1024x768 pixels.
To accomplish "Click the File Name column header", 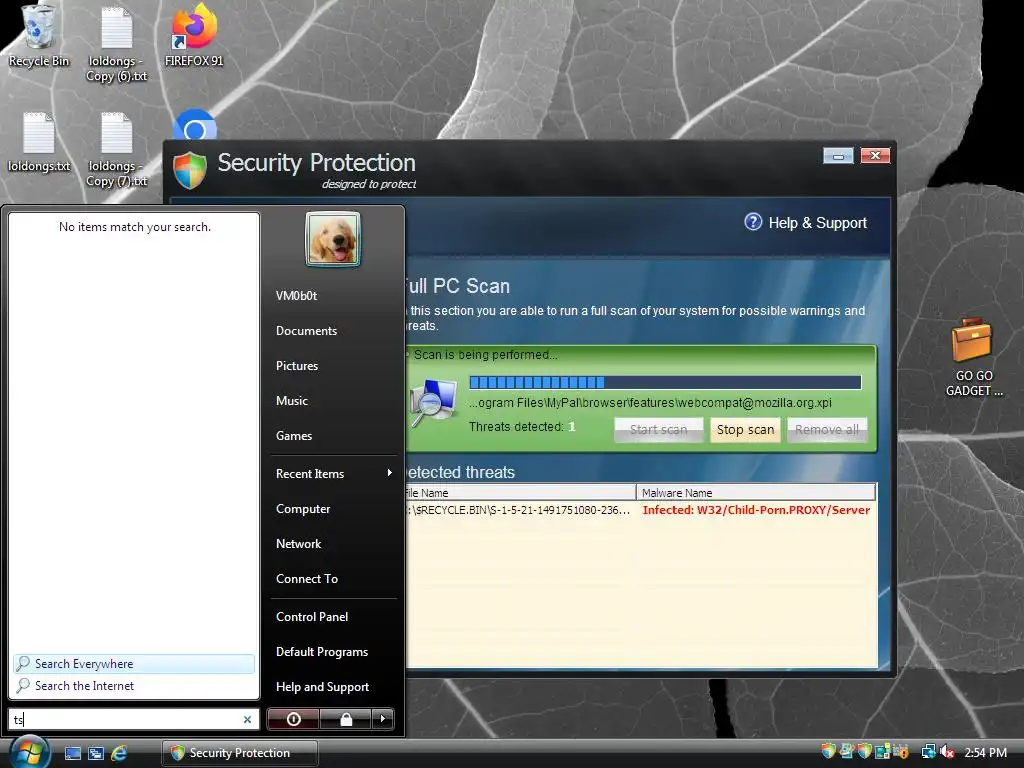I will coord(520,492).
